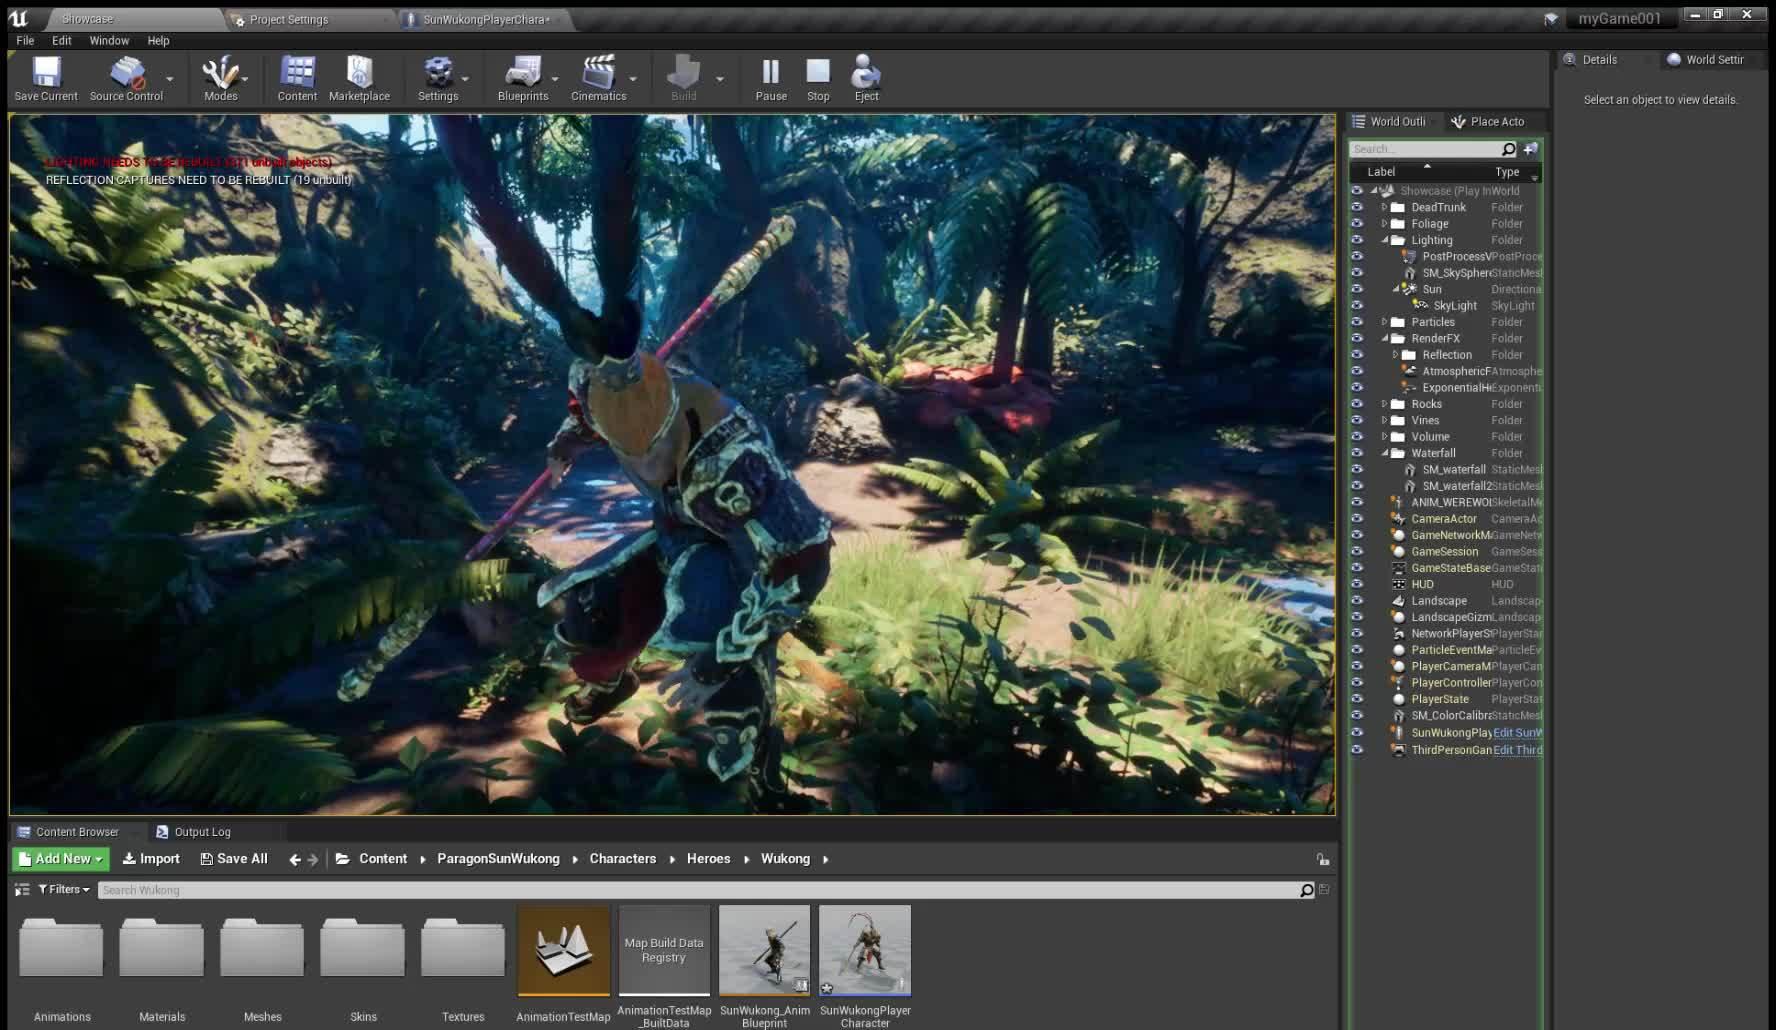Open the Filters dropdown in Content Browser
The image size is (1776, 1030).
(64, 889)
